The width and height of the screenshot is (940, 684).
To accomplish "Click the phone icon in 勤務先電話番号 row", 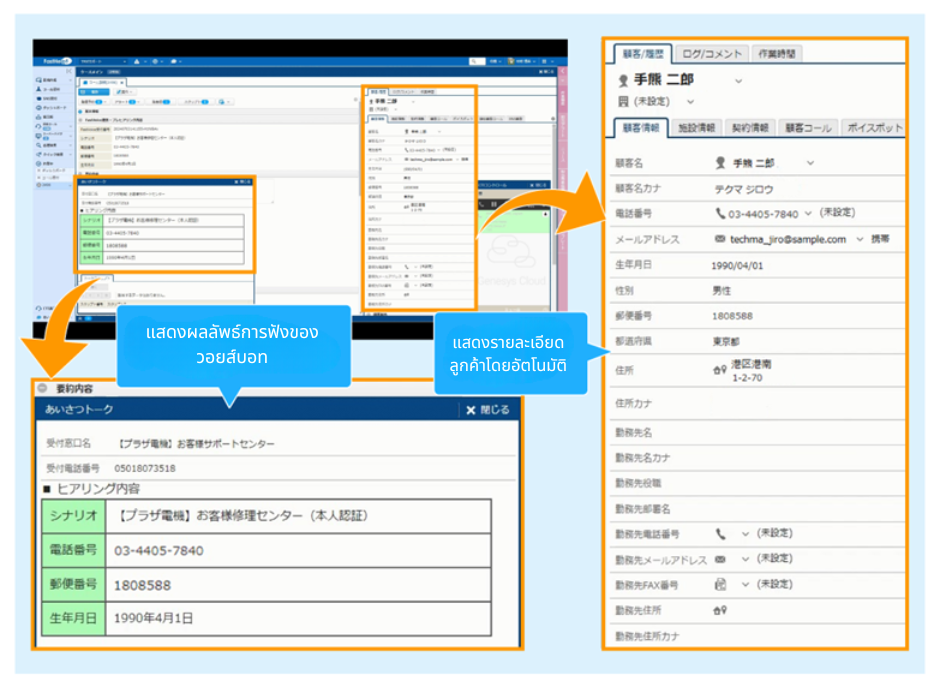I will point(720,535).
